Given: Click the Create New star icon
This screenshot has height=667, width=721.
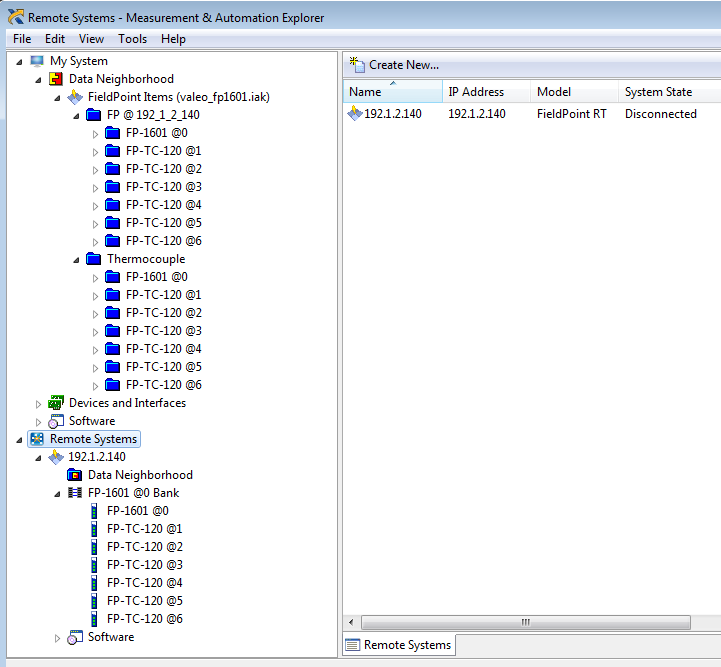Looking at the screenshot, I should click(x=357, y=64).
